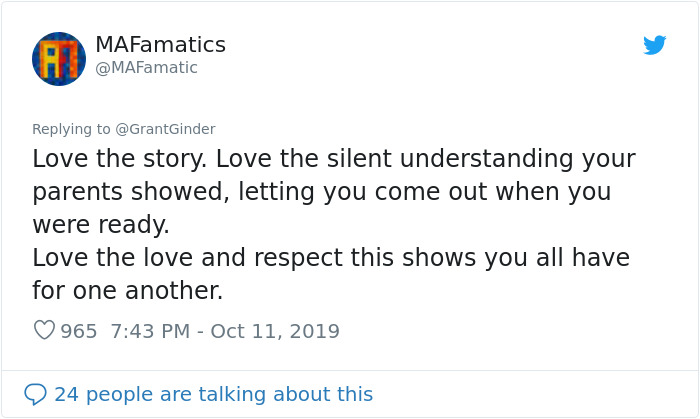Open the @MAFamatic handle link
Image resolution: width=700 pixels, height=419 pixels.
146,68
